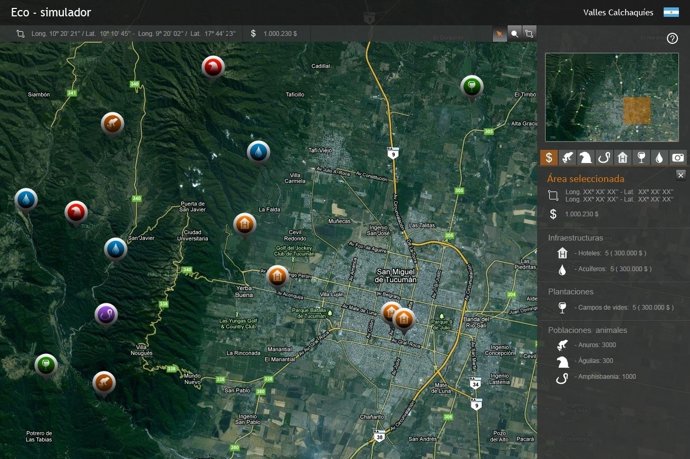Choose the area selection tool beside magnifier

tap(529, 33)
